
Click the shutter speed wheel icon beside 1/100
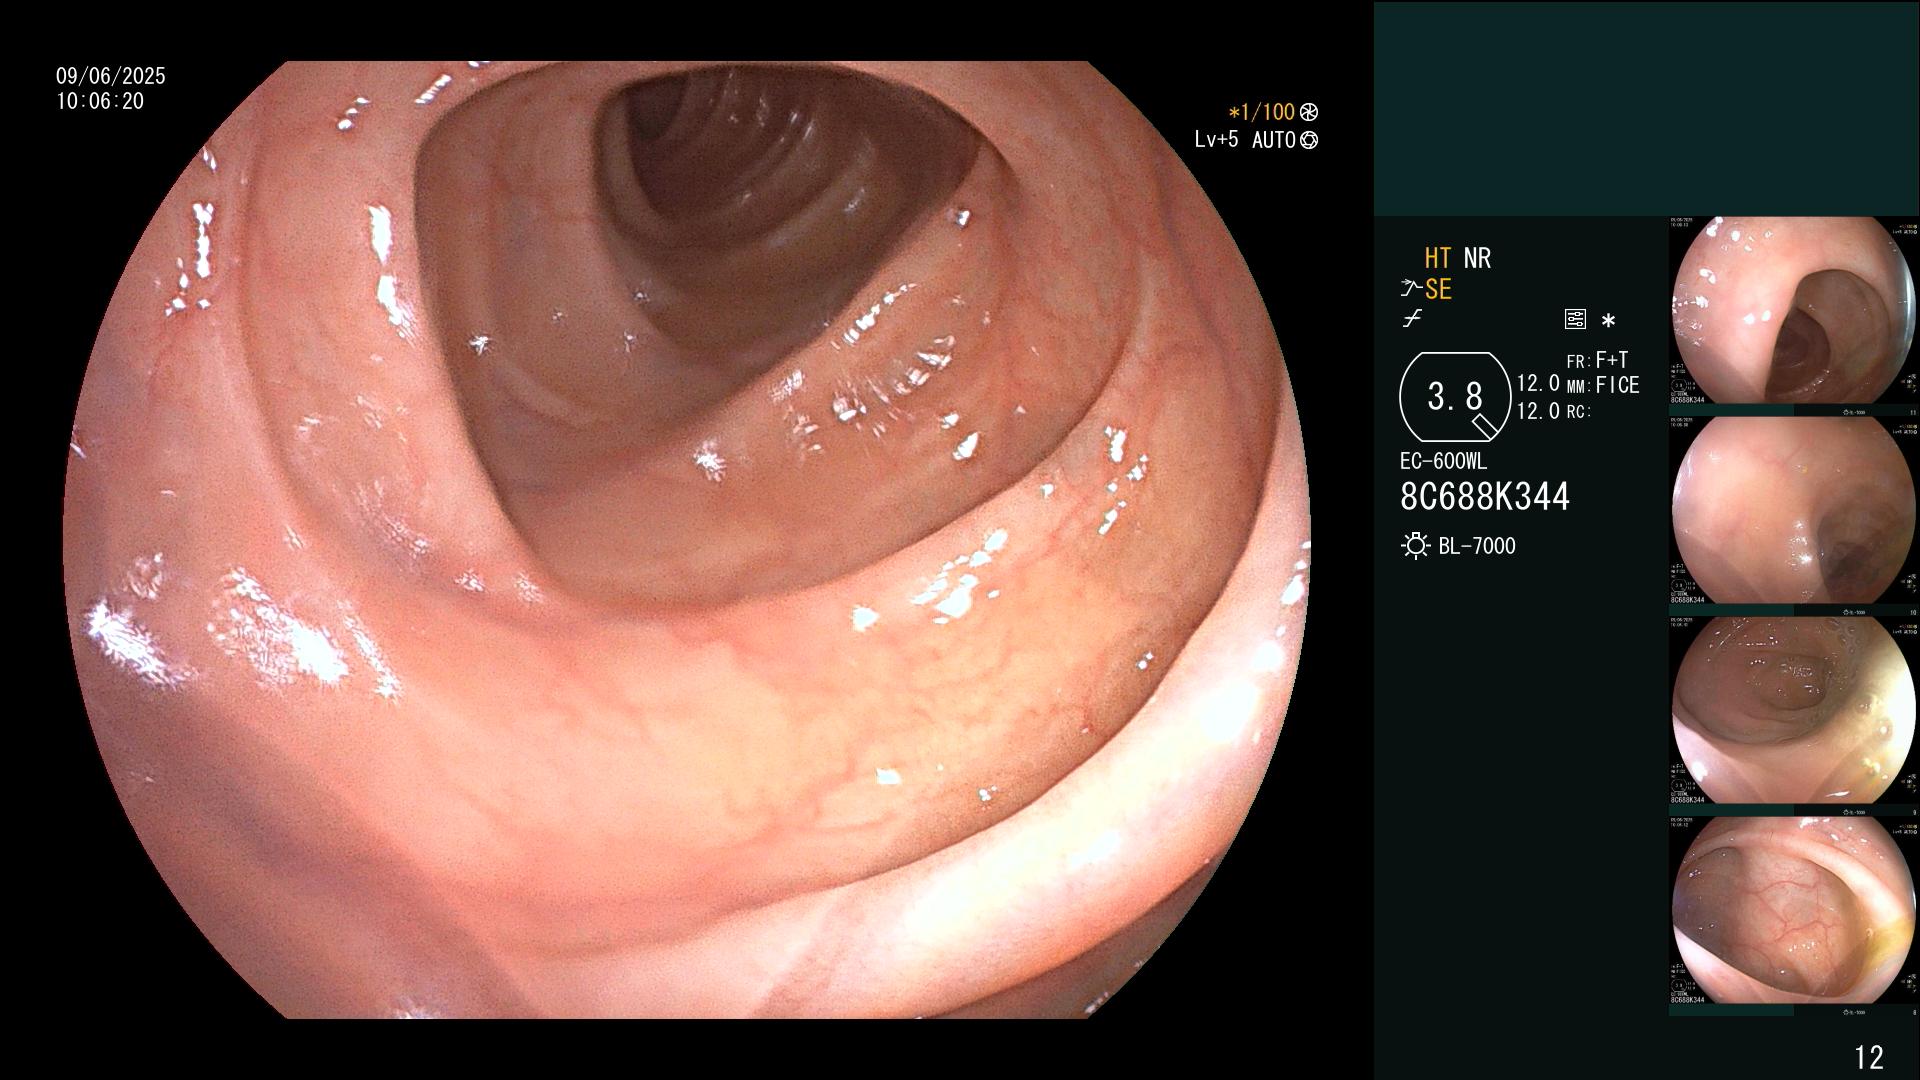point(1309,113)
